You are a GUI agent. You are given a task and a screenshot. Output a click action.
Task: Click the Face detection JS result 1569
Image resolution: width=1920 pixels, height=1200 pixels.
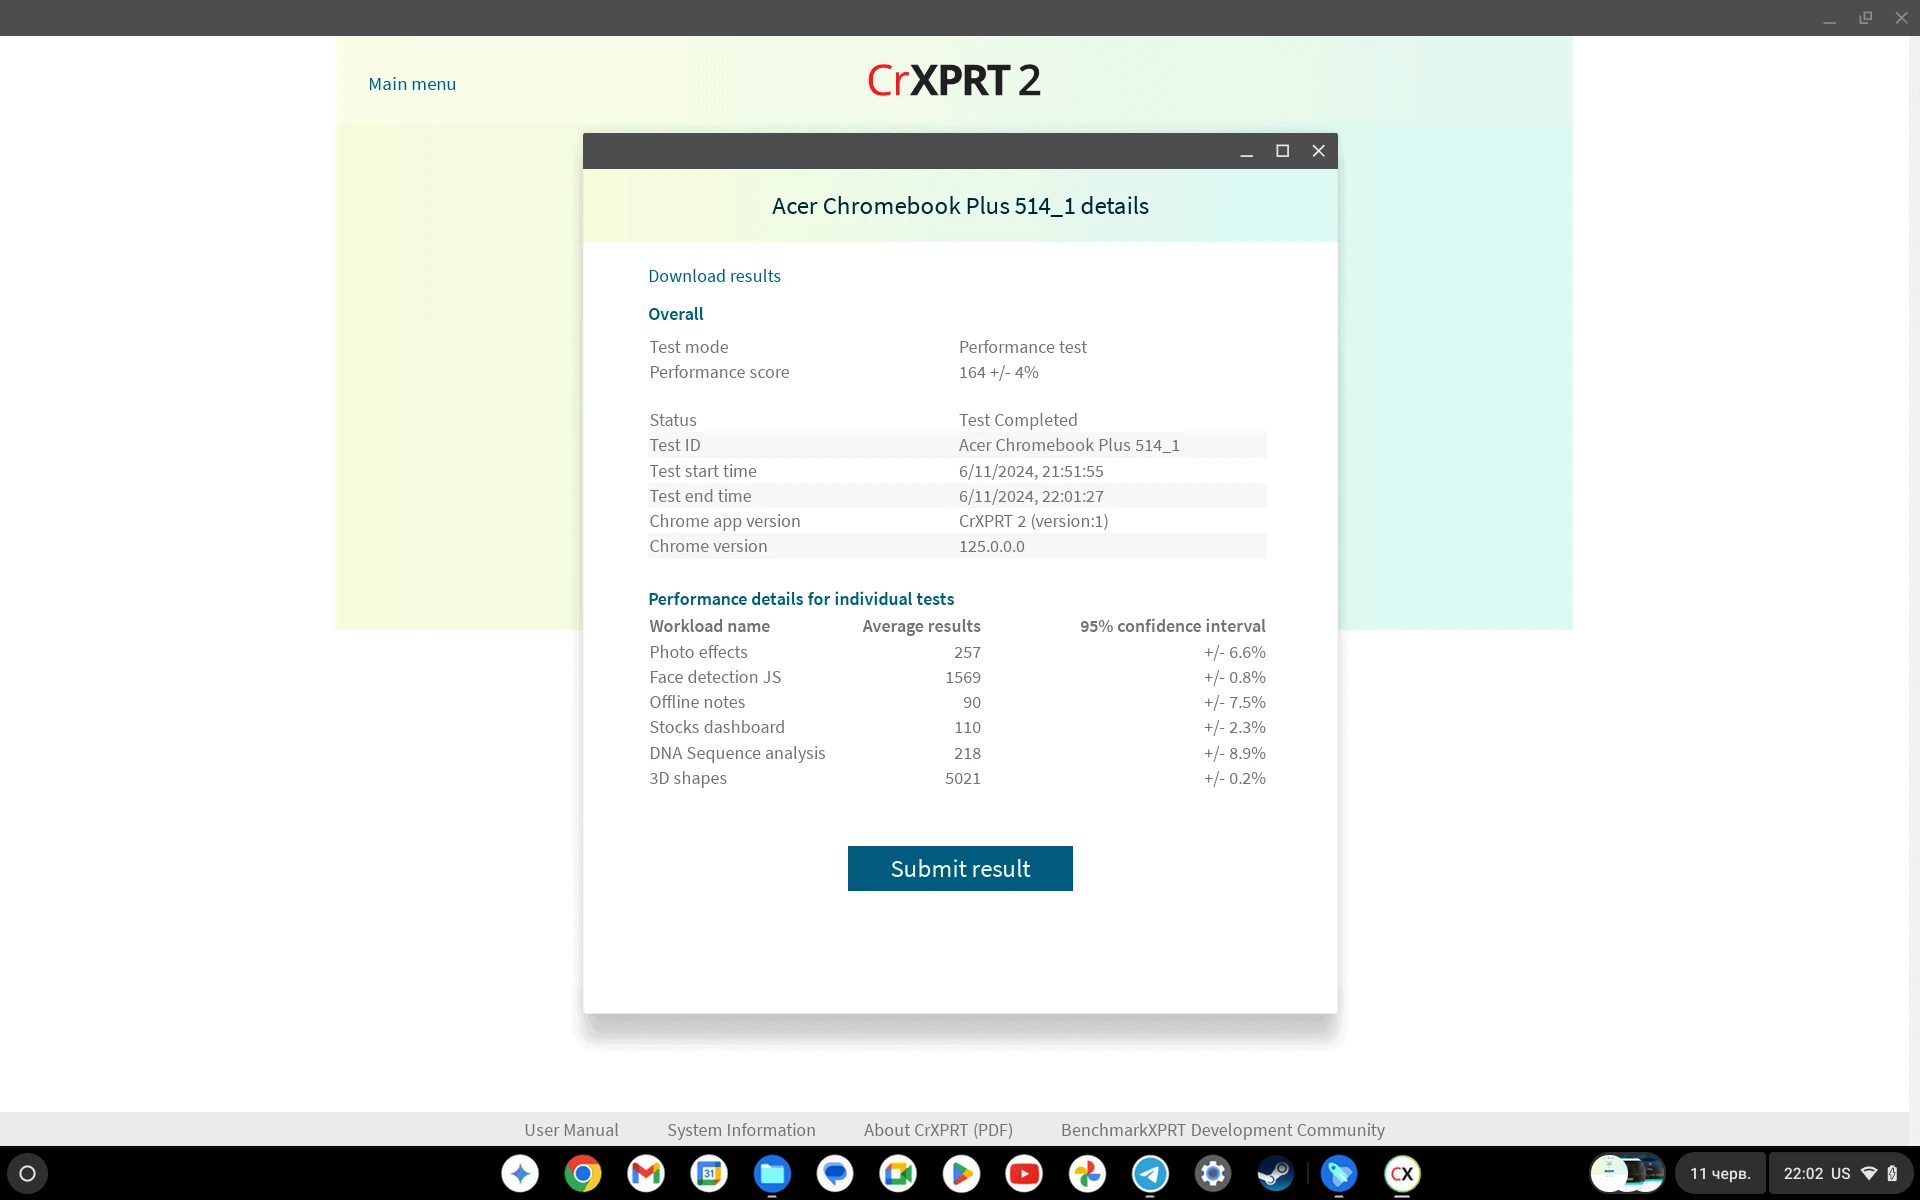coord(963,677)
